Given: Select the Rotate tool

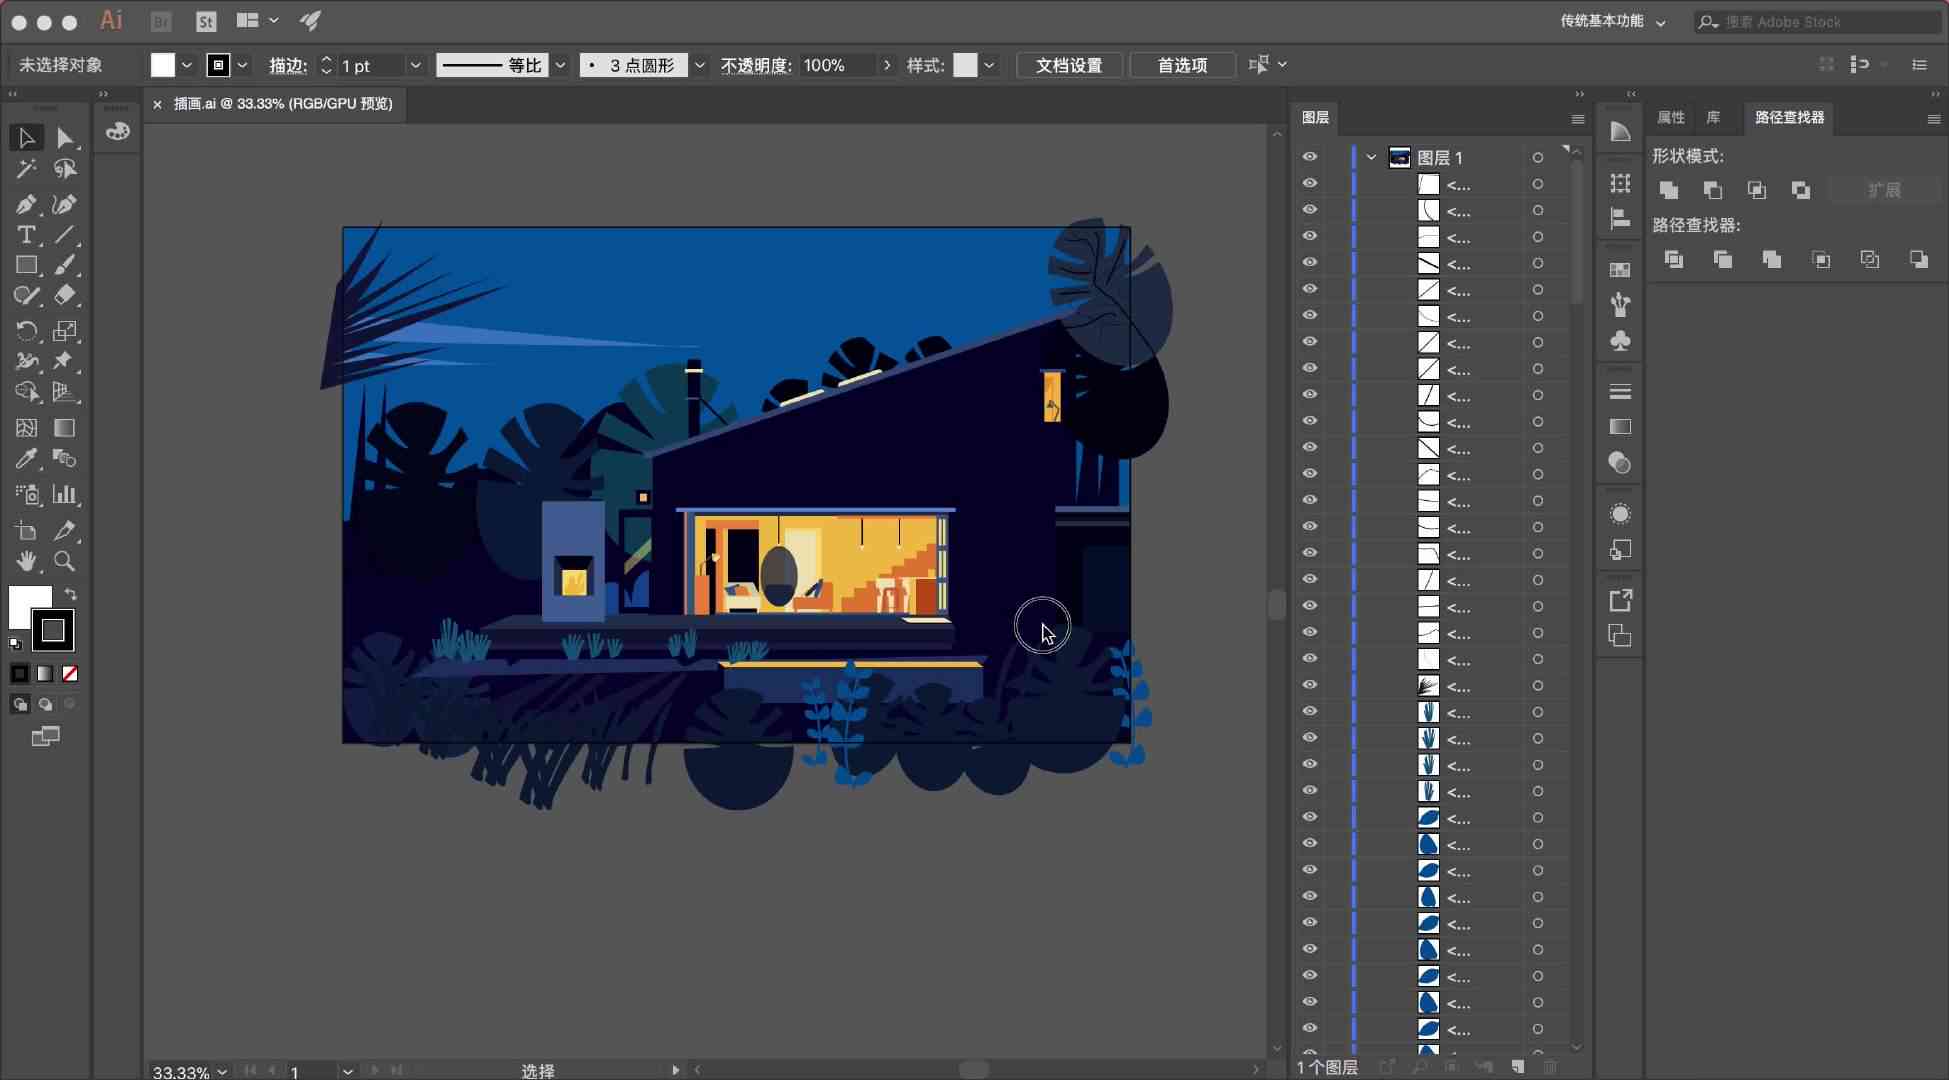Looking at the screenshot, I should click(24, 329).
